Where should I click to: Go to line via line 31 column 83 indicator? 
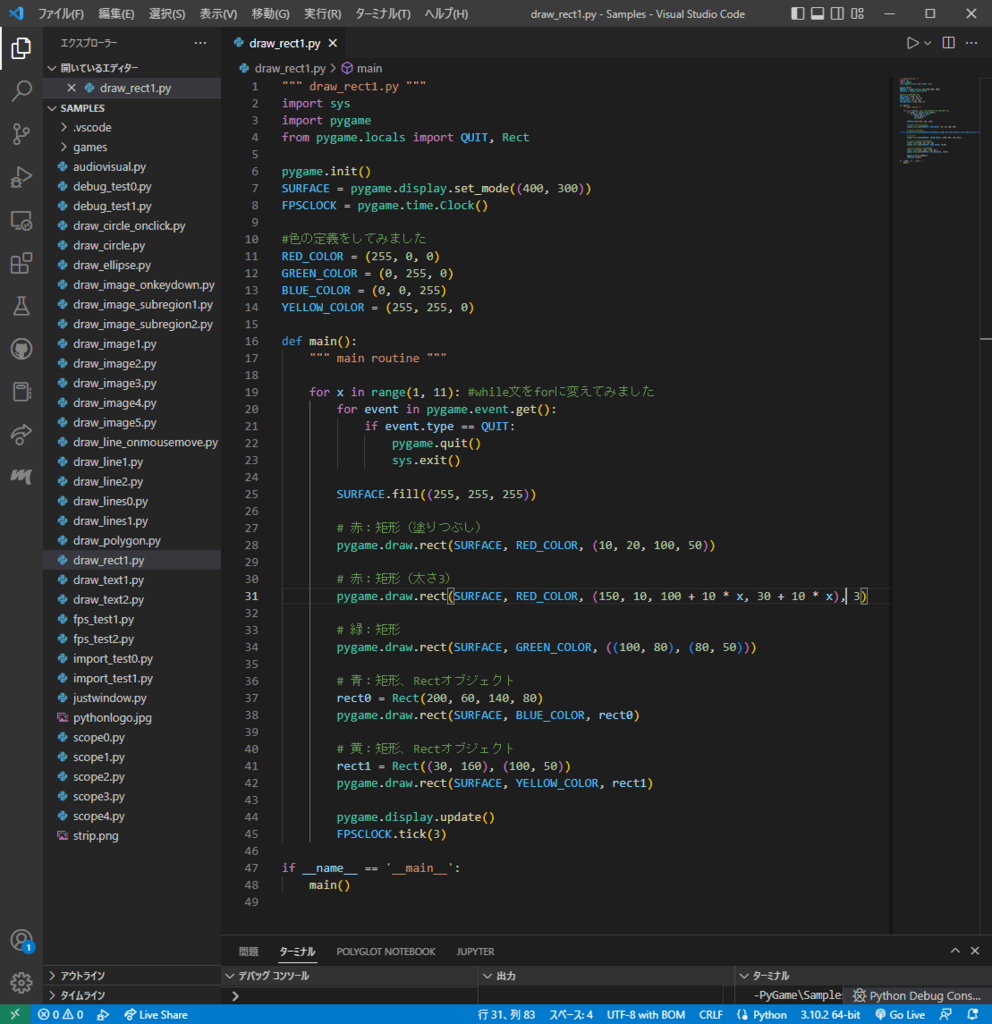506,1014
